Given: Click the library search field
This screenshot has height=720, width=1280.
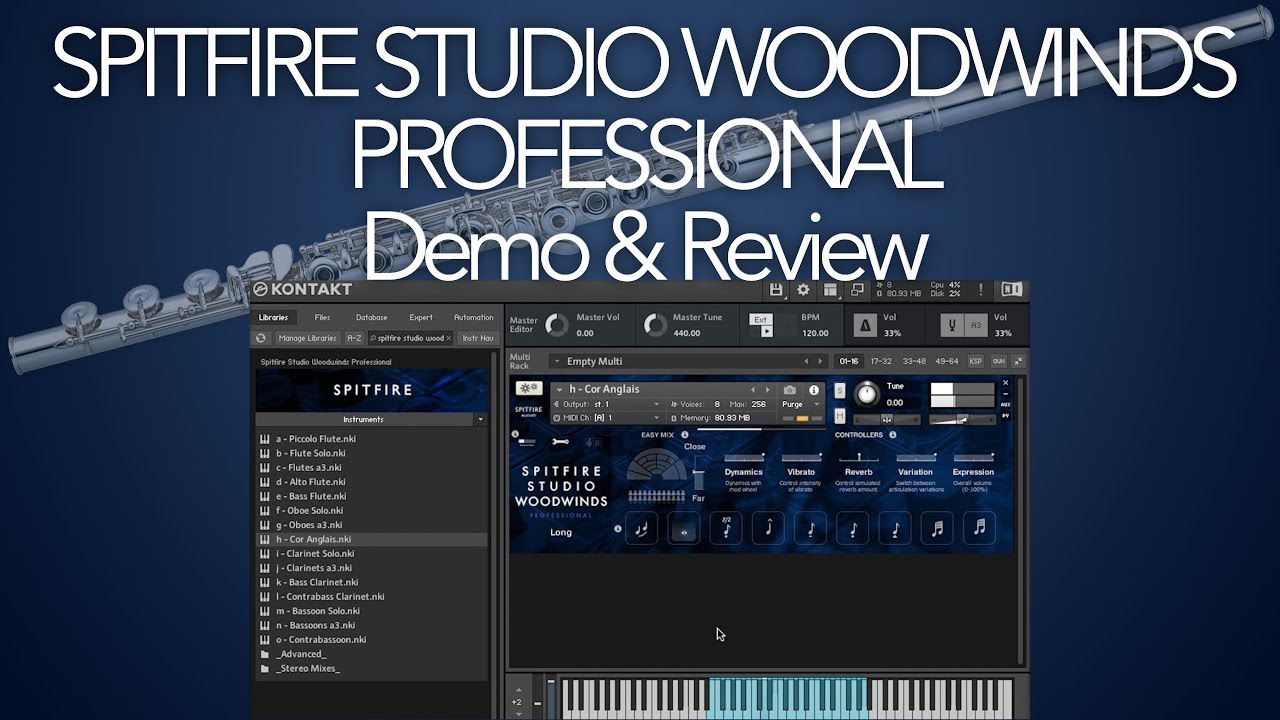Looking at the screenshot, I should tap(411, 338).
